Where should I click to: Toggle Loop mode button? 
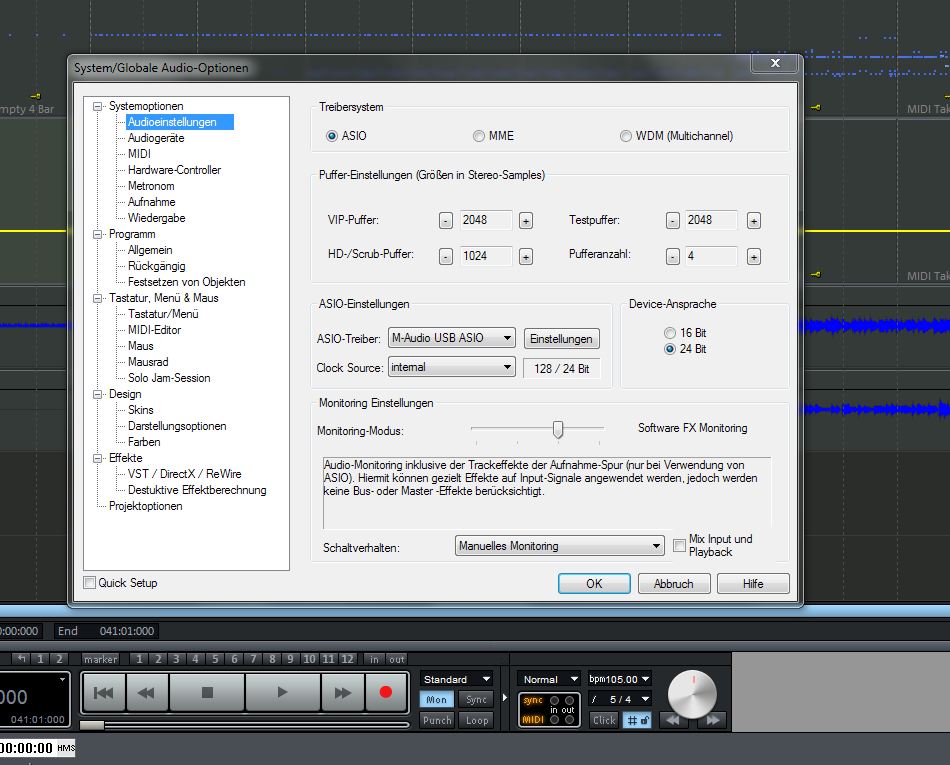click(477, 720)
